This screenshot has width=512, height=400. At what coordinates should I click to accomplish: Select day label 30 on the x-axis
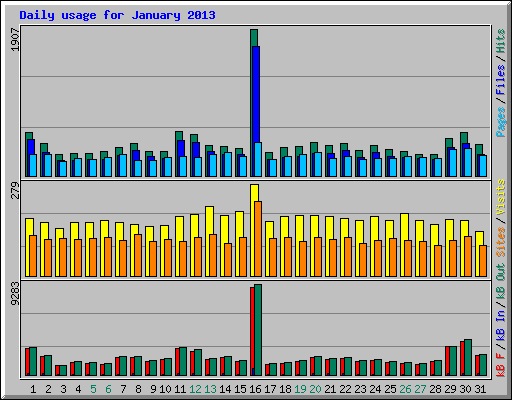point(465,389)
